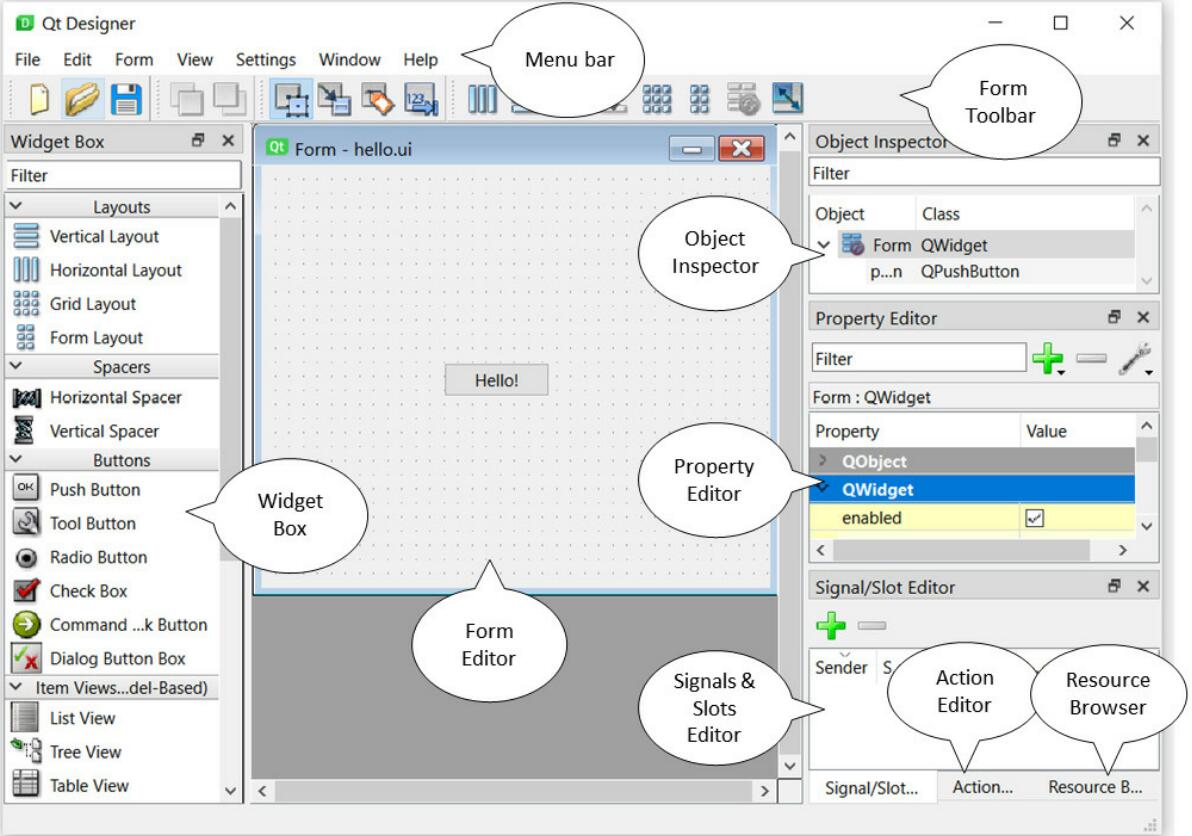The width and height of the screenshot is (1192, 836).
Task: Select the QPushButton row in the Object Inspector
Action: point(972,271)
